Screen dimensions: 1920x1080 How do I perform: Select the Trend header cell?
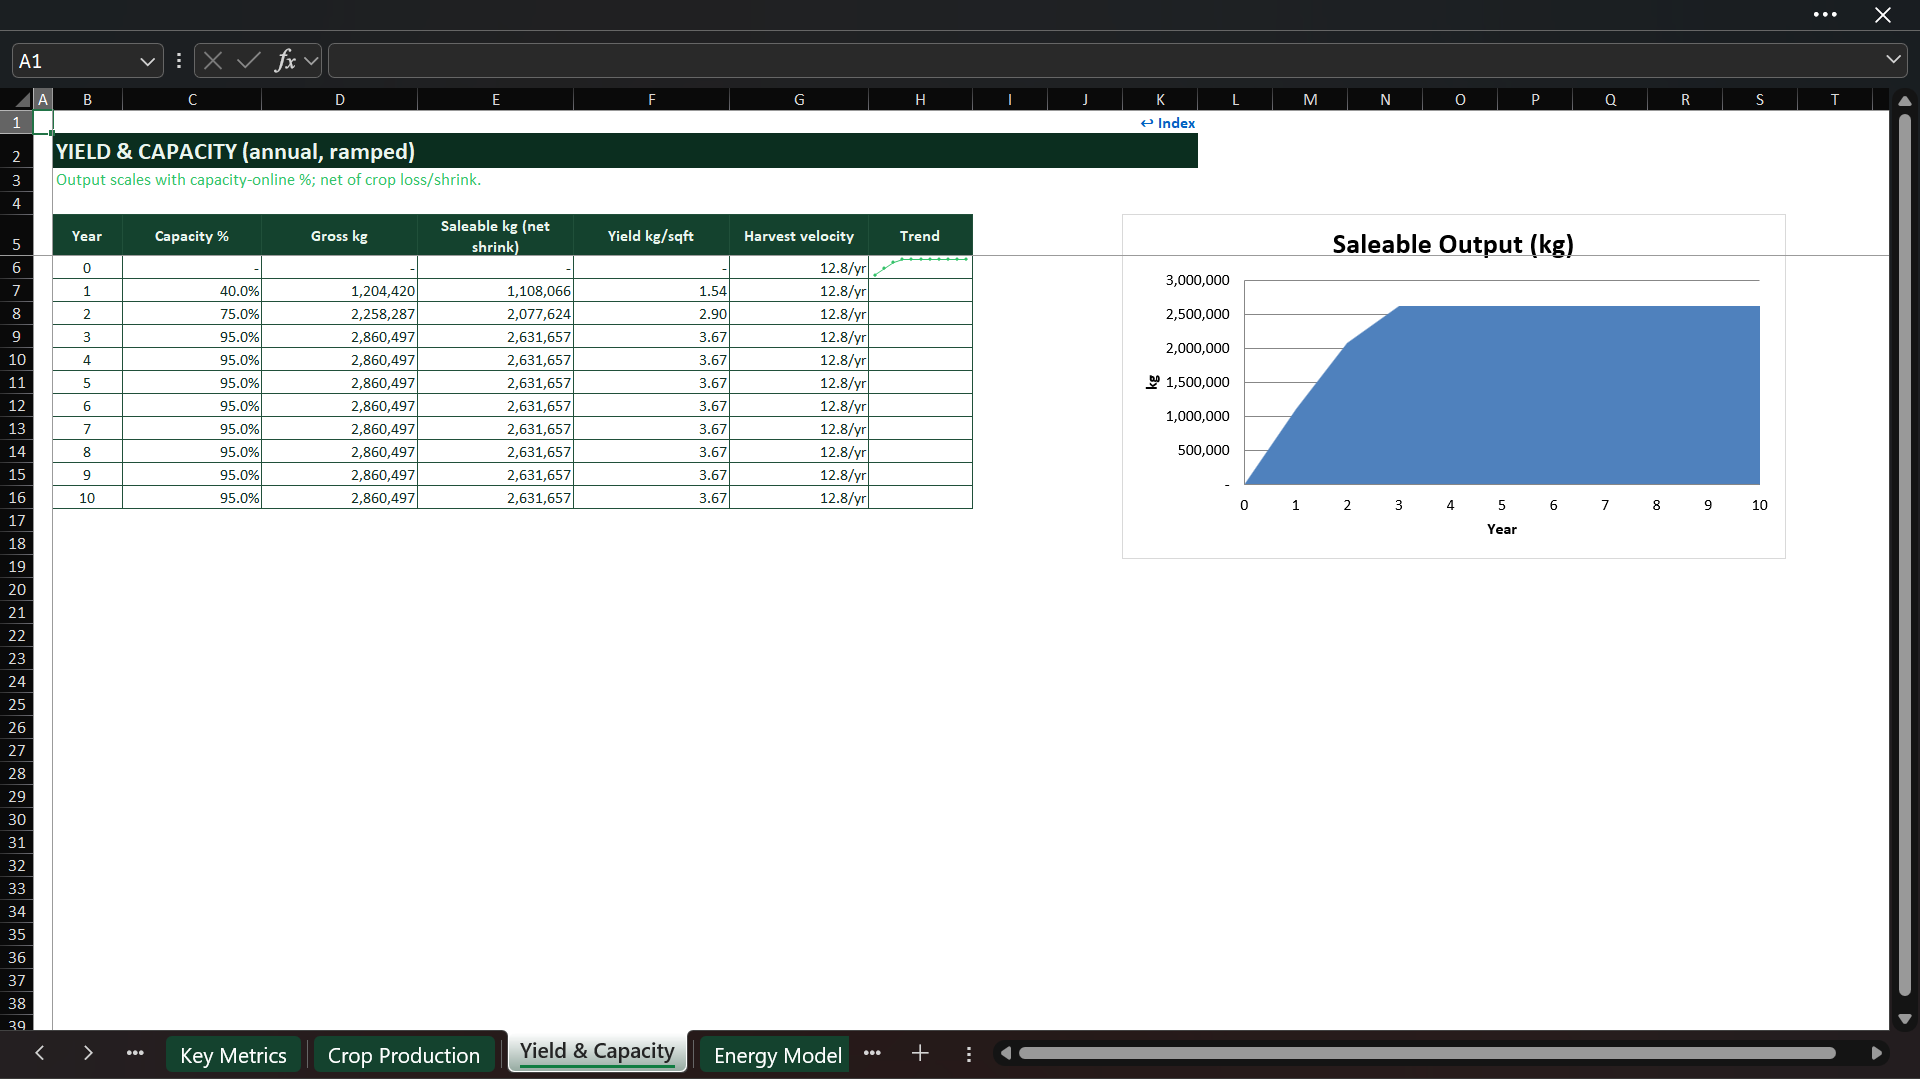coord(920,236)
